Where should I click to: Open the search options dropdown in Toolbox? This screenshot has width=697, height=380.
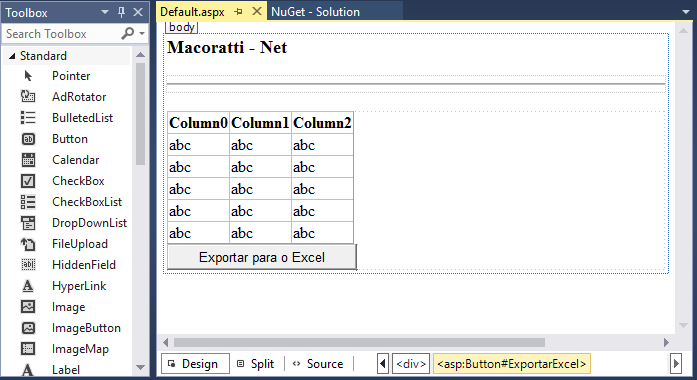[x=142, y=33]
